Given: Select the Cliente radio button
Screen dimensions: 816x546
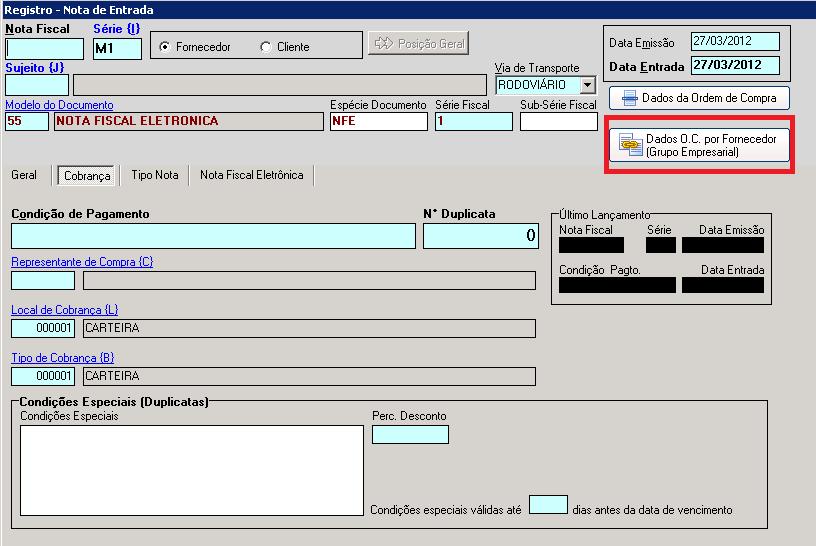Looking at the screenshot, I should [x=265, y=47].
